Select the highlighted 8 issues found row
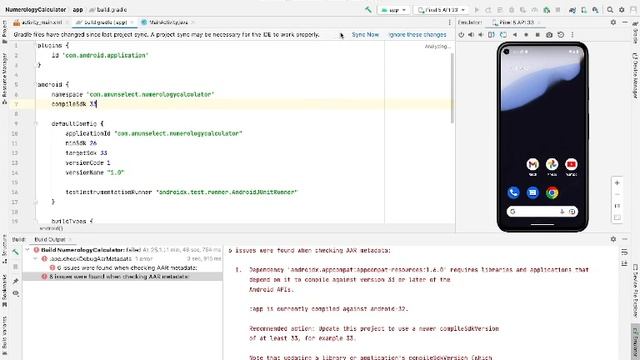This screenshot has width=640, height=360. pyautogui.click(x=122, y=277)
